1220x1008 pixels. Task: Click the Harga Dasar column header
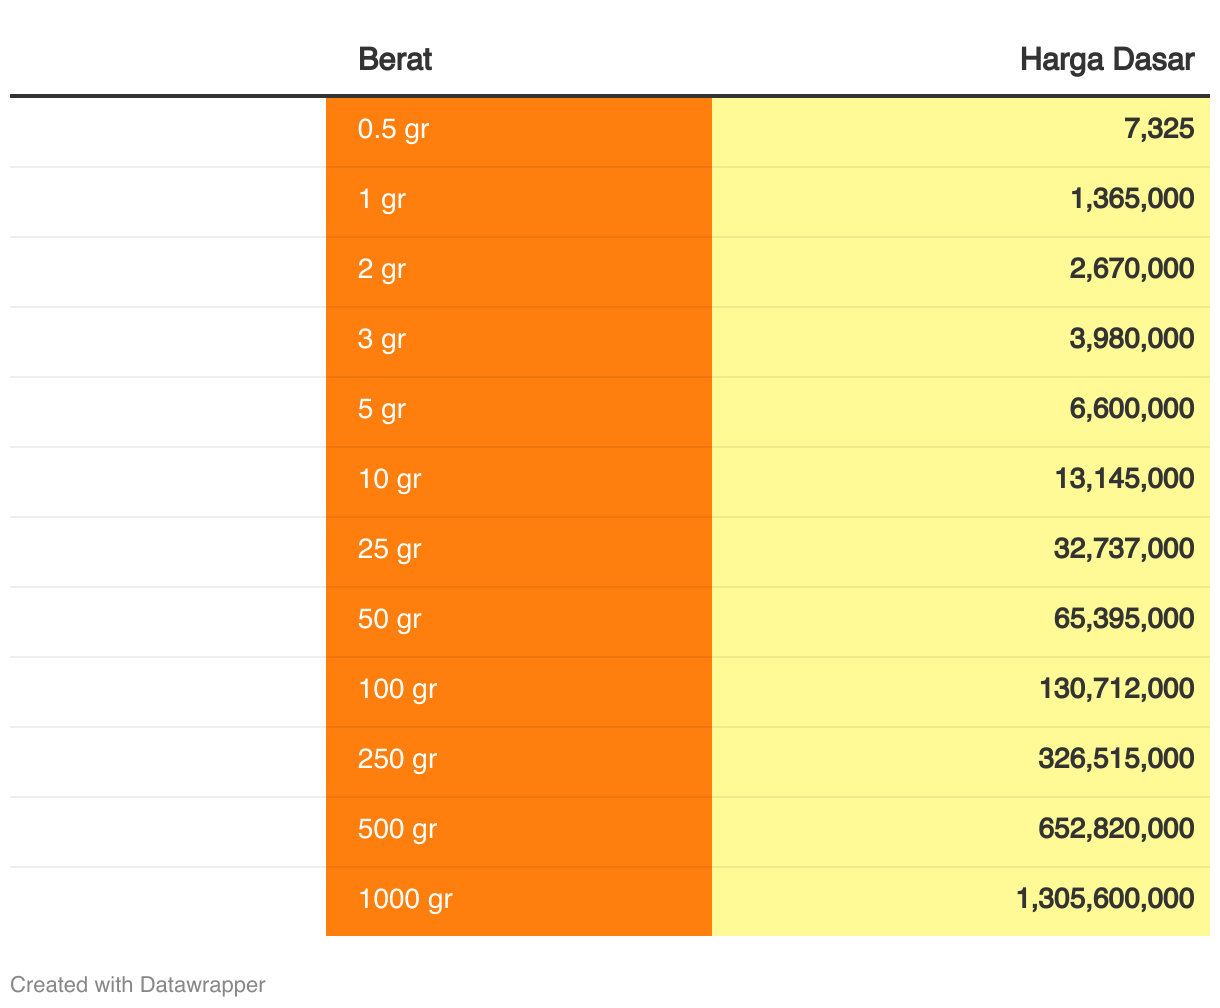pyautogui.click(x=1106, y=60)
